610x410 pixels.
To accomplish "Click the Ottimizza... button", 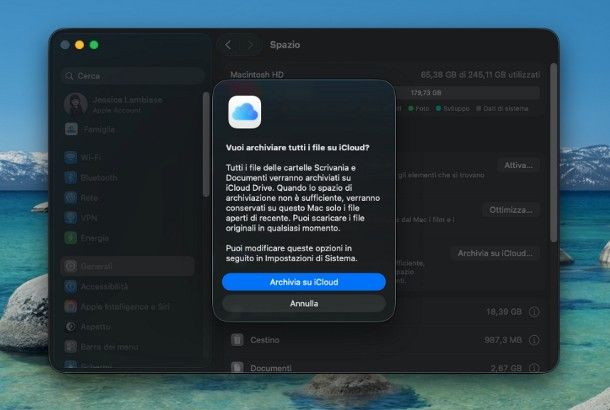I will (511, 210).
